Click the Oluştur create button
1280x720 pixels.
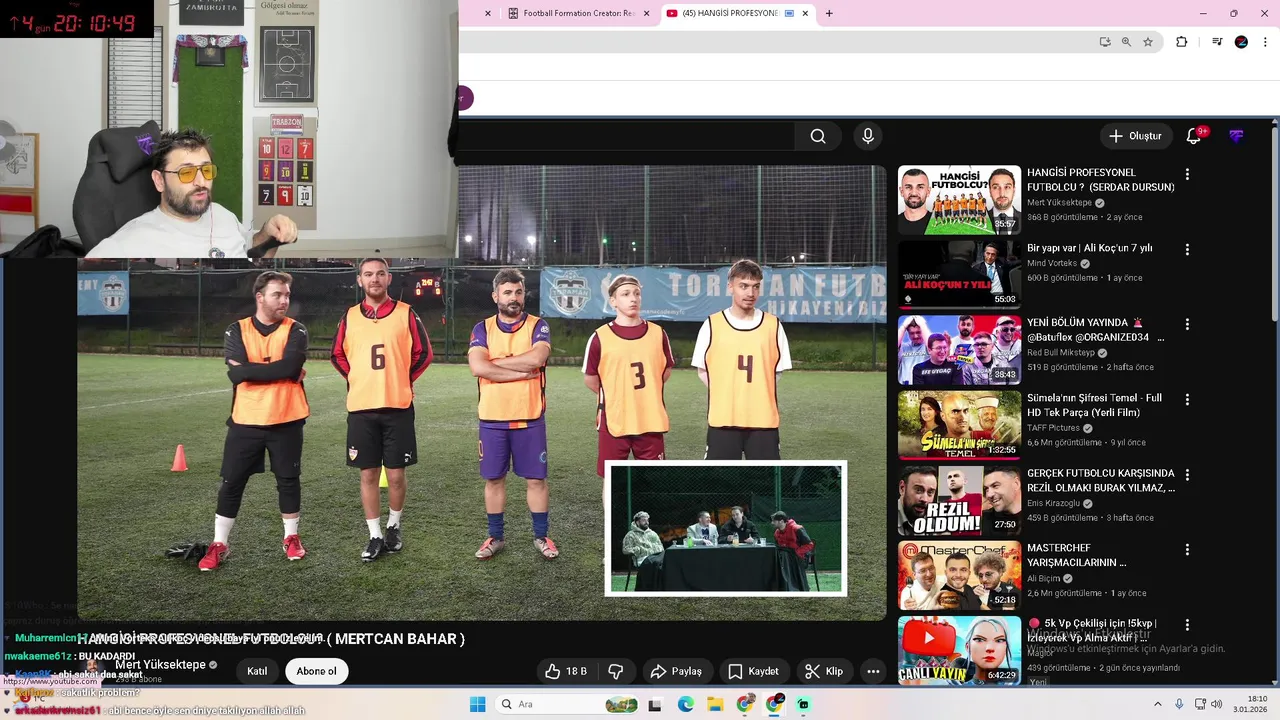tap(1136, 136)
